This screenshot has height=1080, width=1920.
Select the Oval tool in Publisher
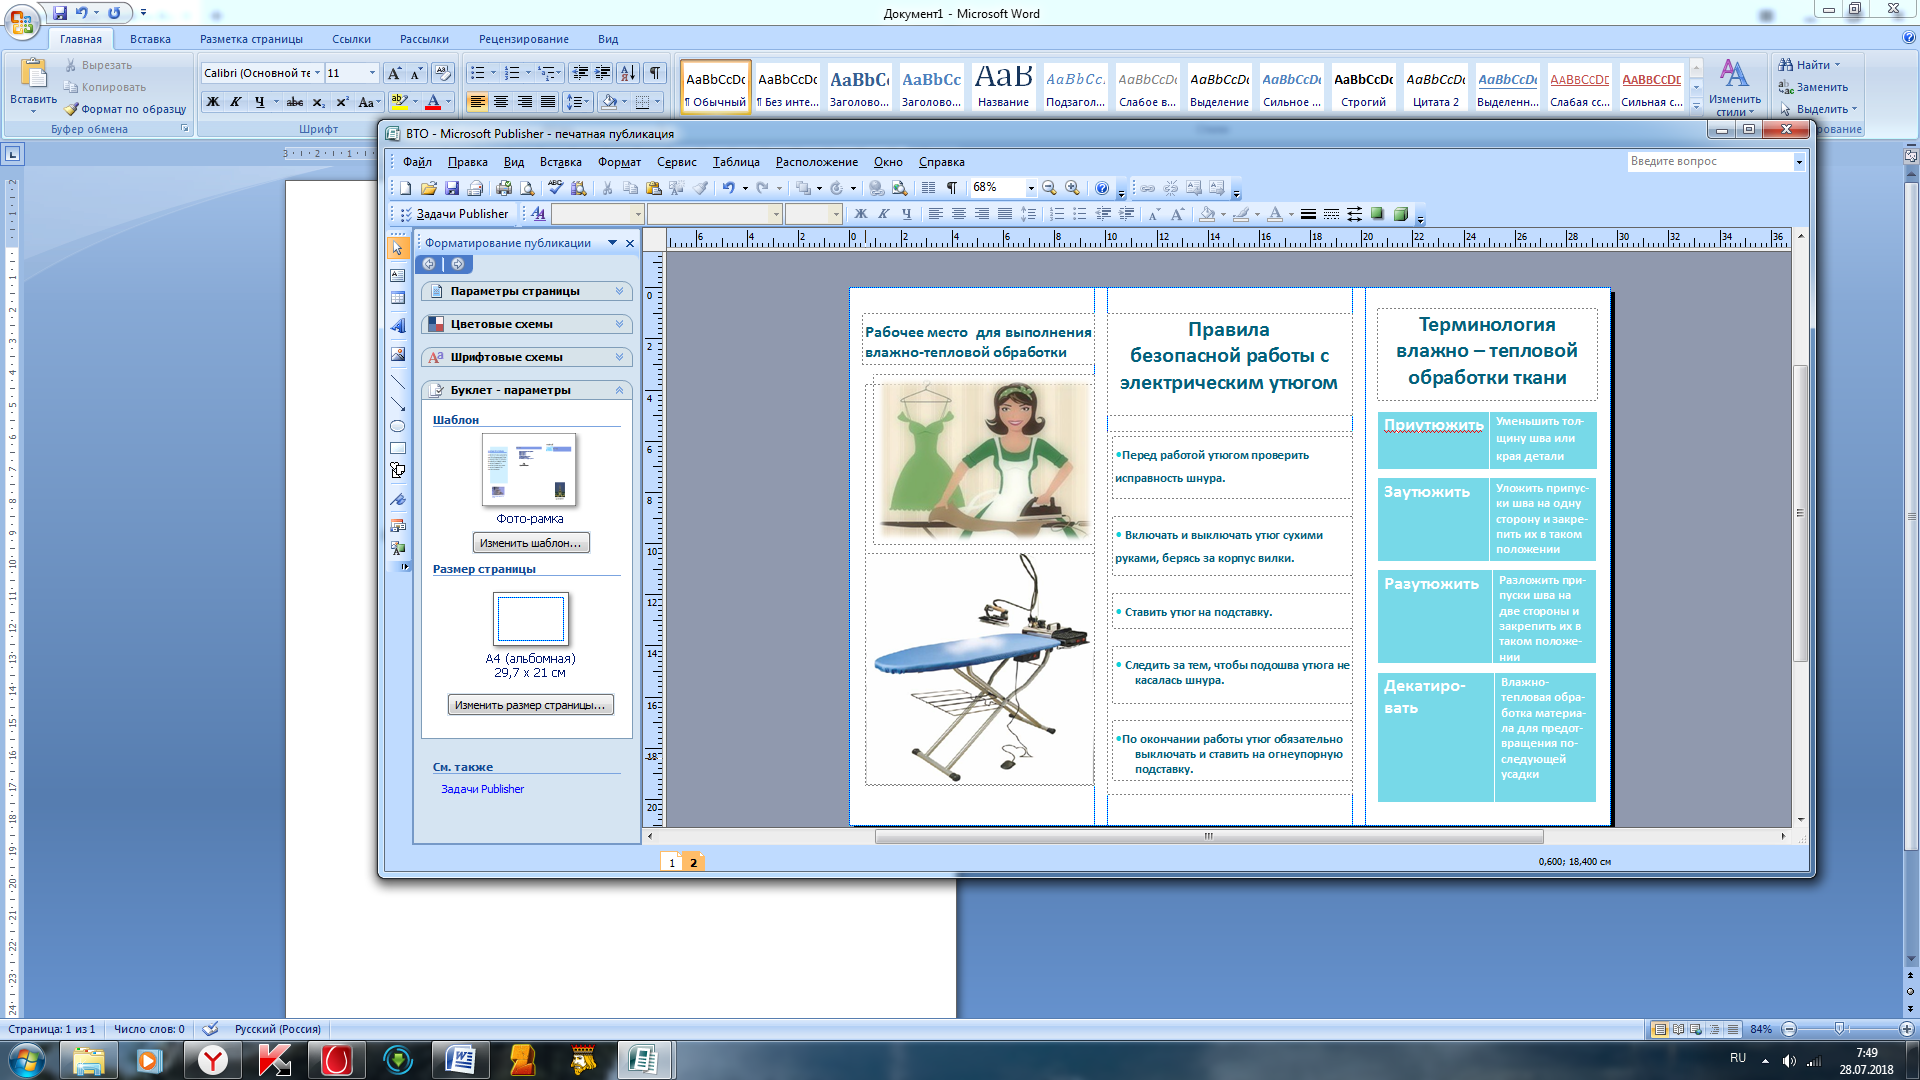click(398, 426)
